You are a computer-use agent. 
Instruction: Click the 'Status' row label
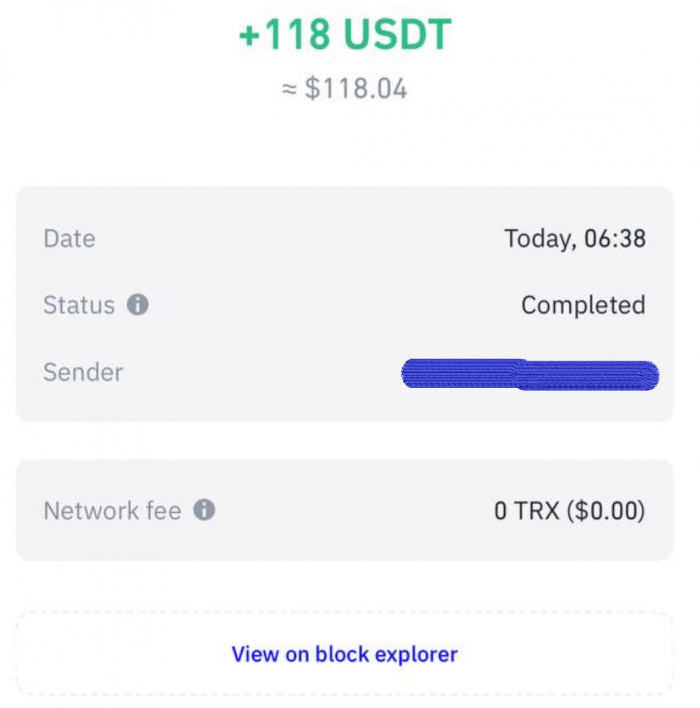pyautogui.click(x=79, y=305)
